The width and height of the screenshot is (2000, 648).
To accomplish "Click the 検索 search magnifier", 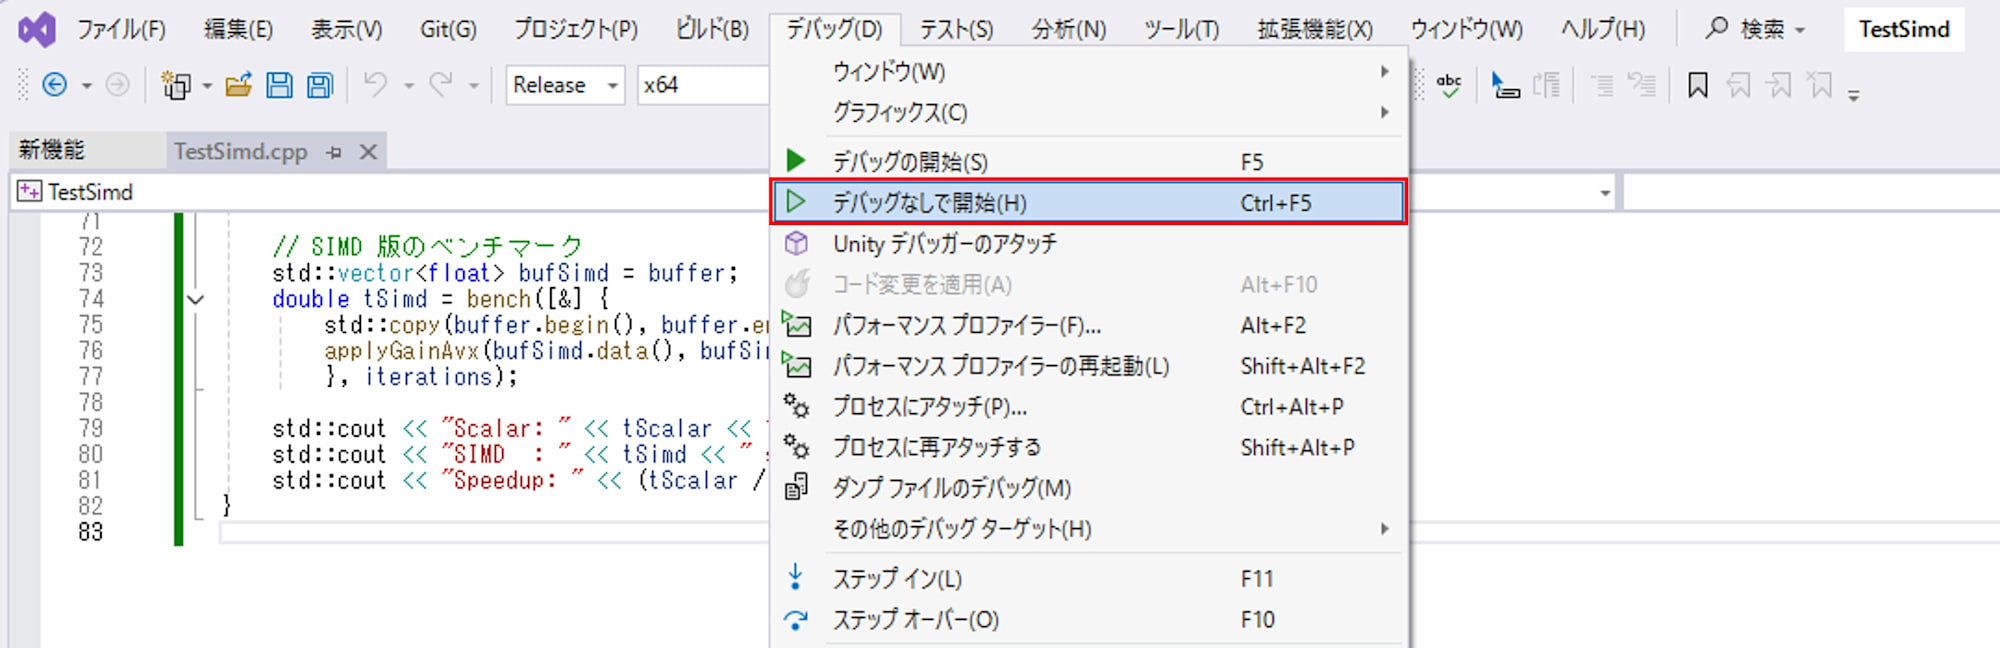I will click(1716, 29).
